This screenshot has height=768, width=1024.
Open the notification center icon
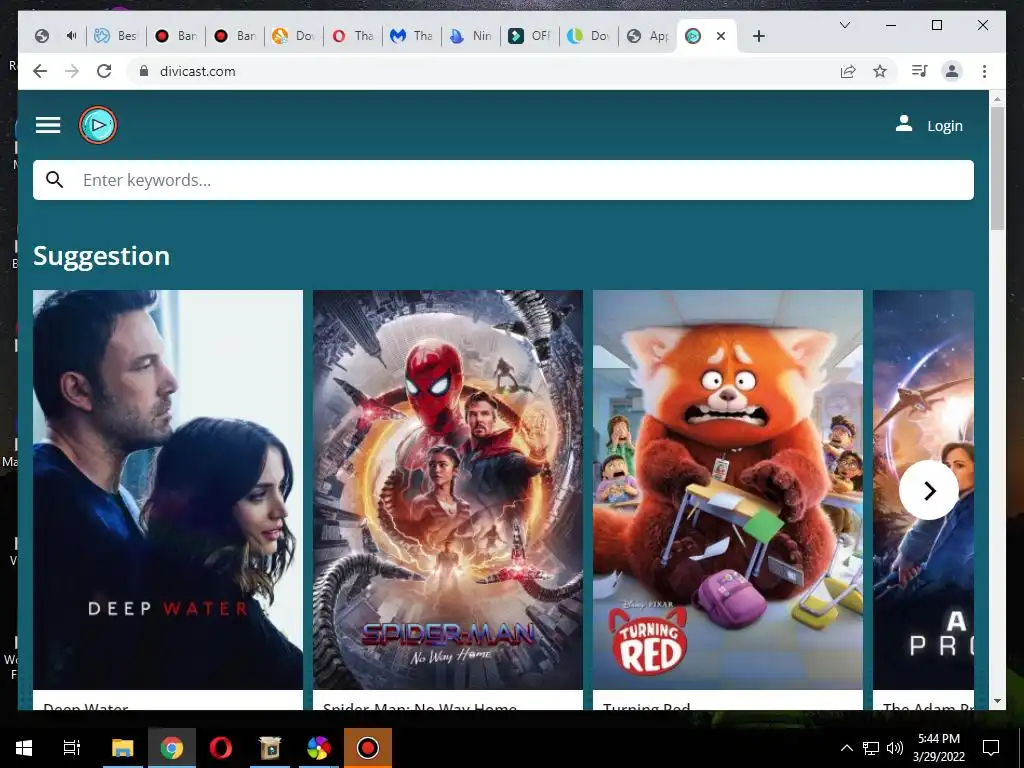991,748
